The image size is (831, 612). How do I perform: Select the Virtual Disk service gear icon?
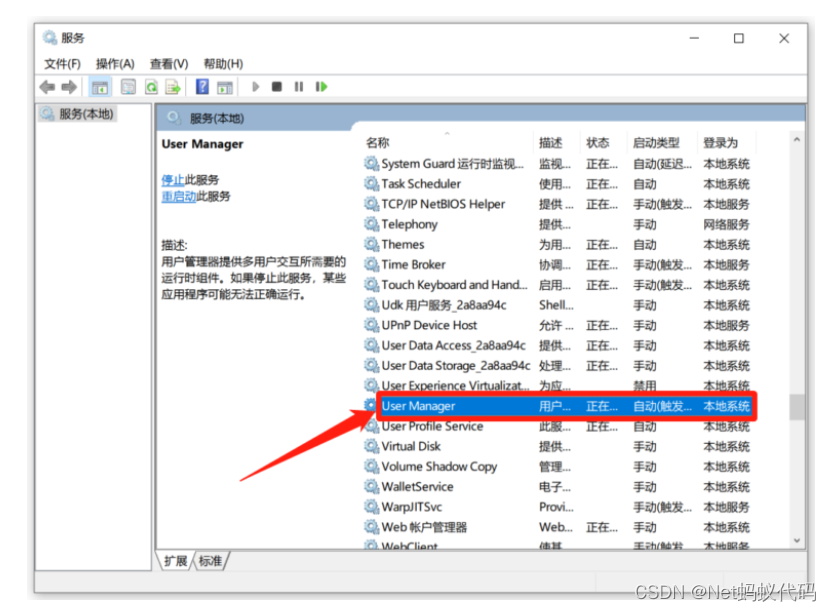click(371, 446)
